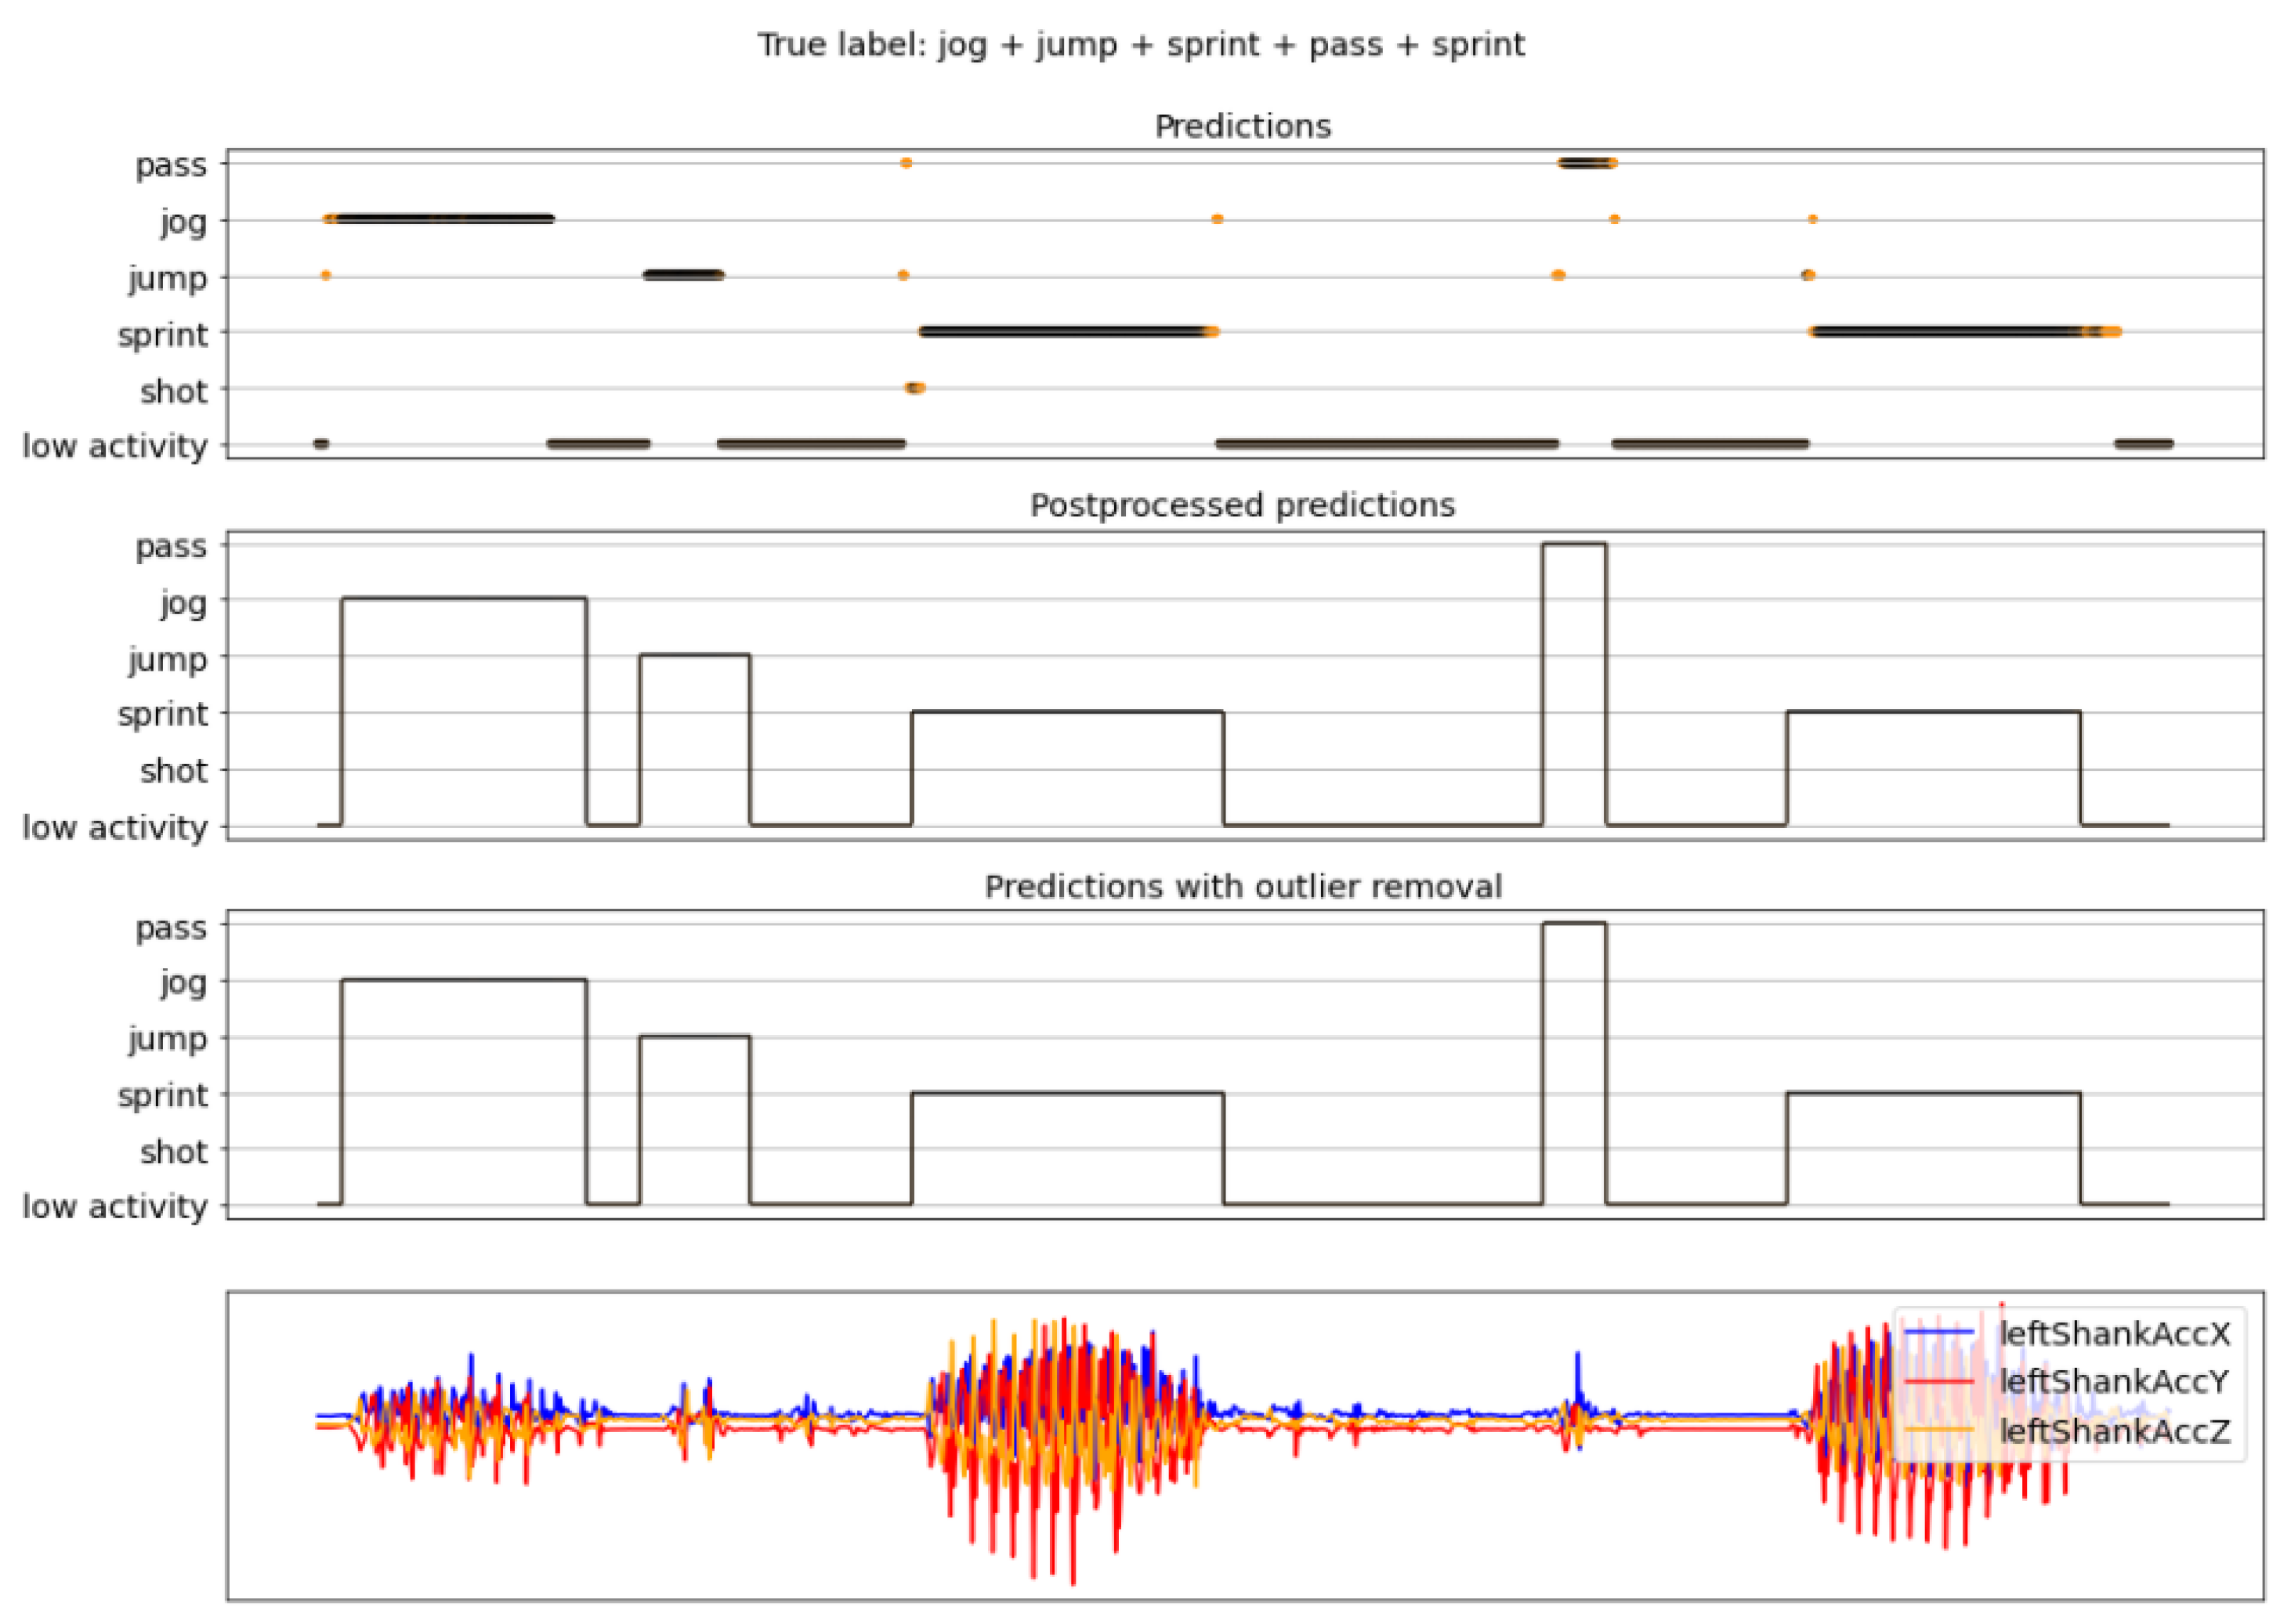The image size is (2280, 1624).
Task: Click the blue leftShankAccX legend line
Action: (x=1938, y=1333)
